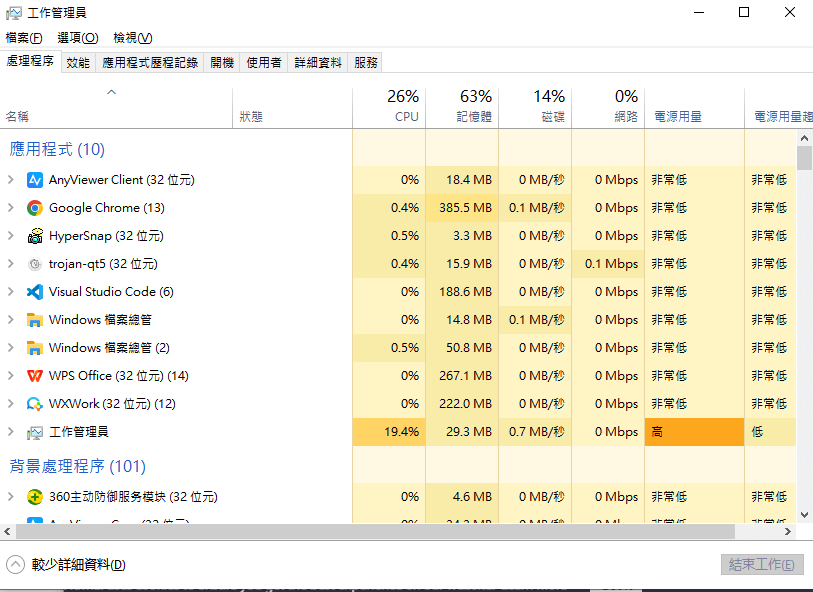
Task: Expand the Visual Studio Code process group
Action: [10, 292]
